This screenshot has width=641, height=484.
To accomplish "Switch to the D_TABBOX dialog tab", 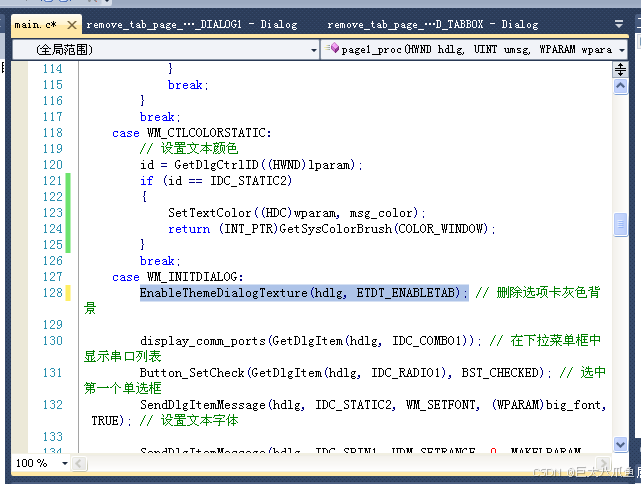I will tap(432, 24).
